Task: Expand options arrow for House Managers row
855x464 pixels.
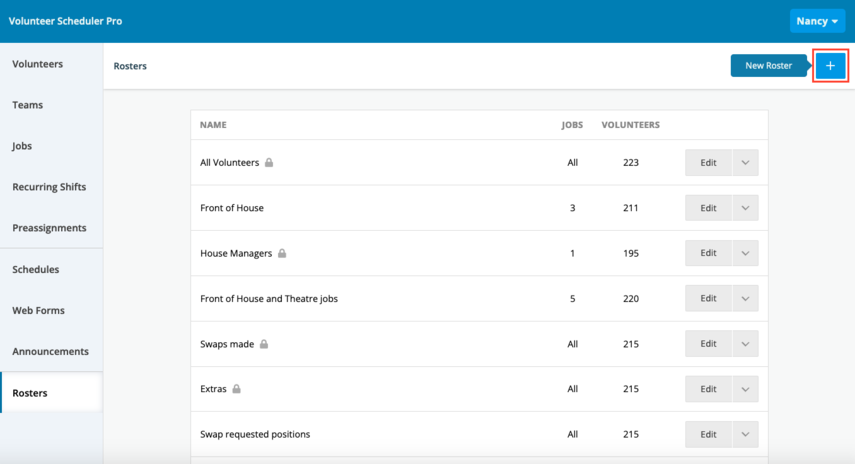Action: point(745,253)
